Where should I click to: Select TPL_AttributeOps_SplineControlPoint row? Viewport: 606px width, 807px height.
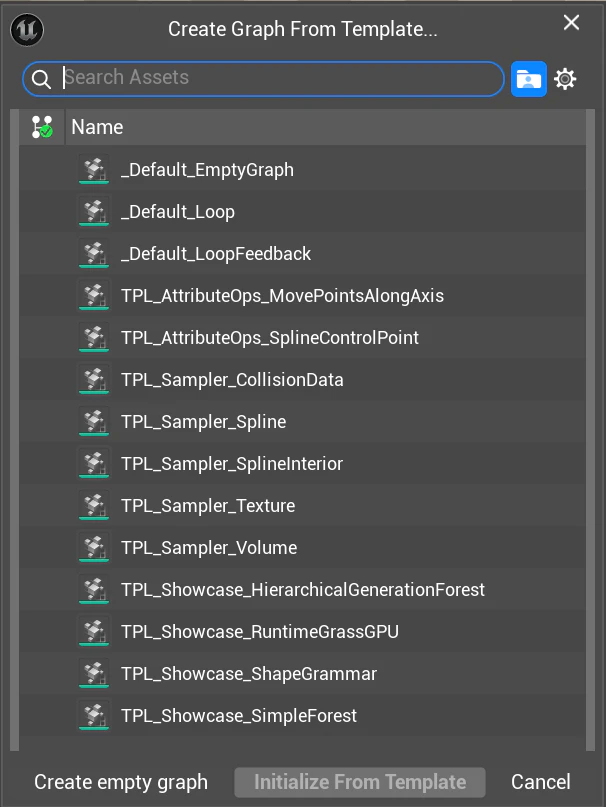coord(302,338)
